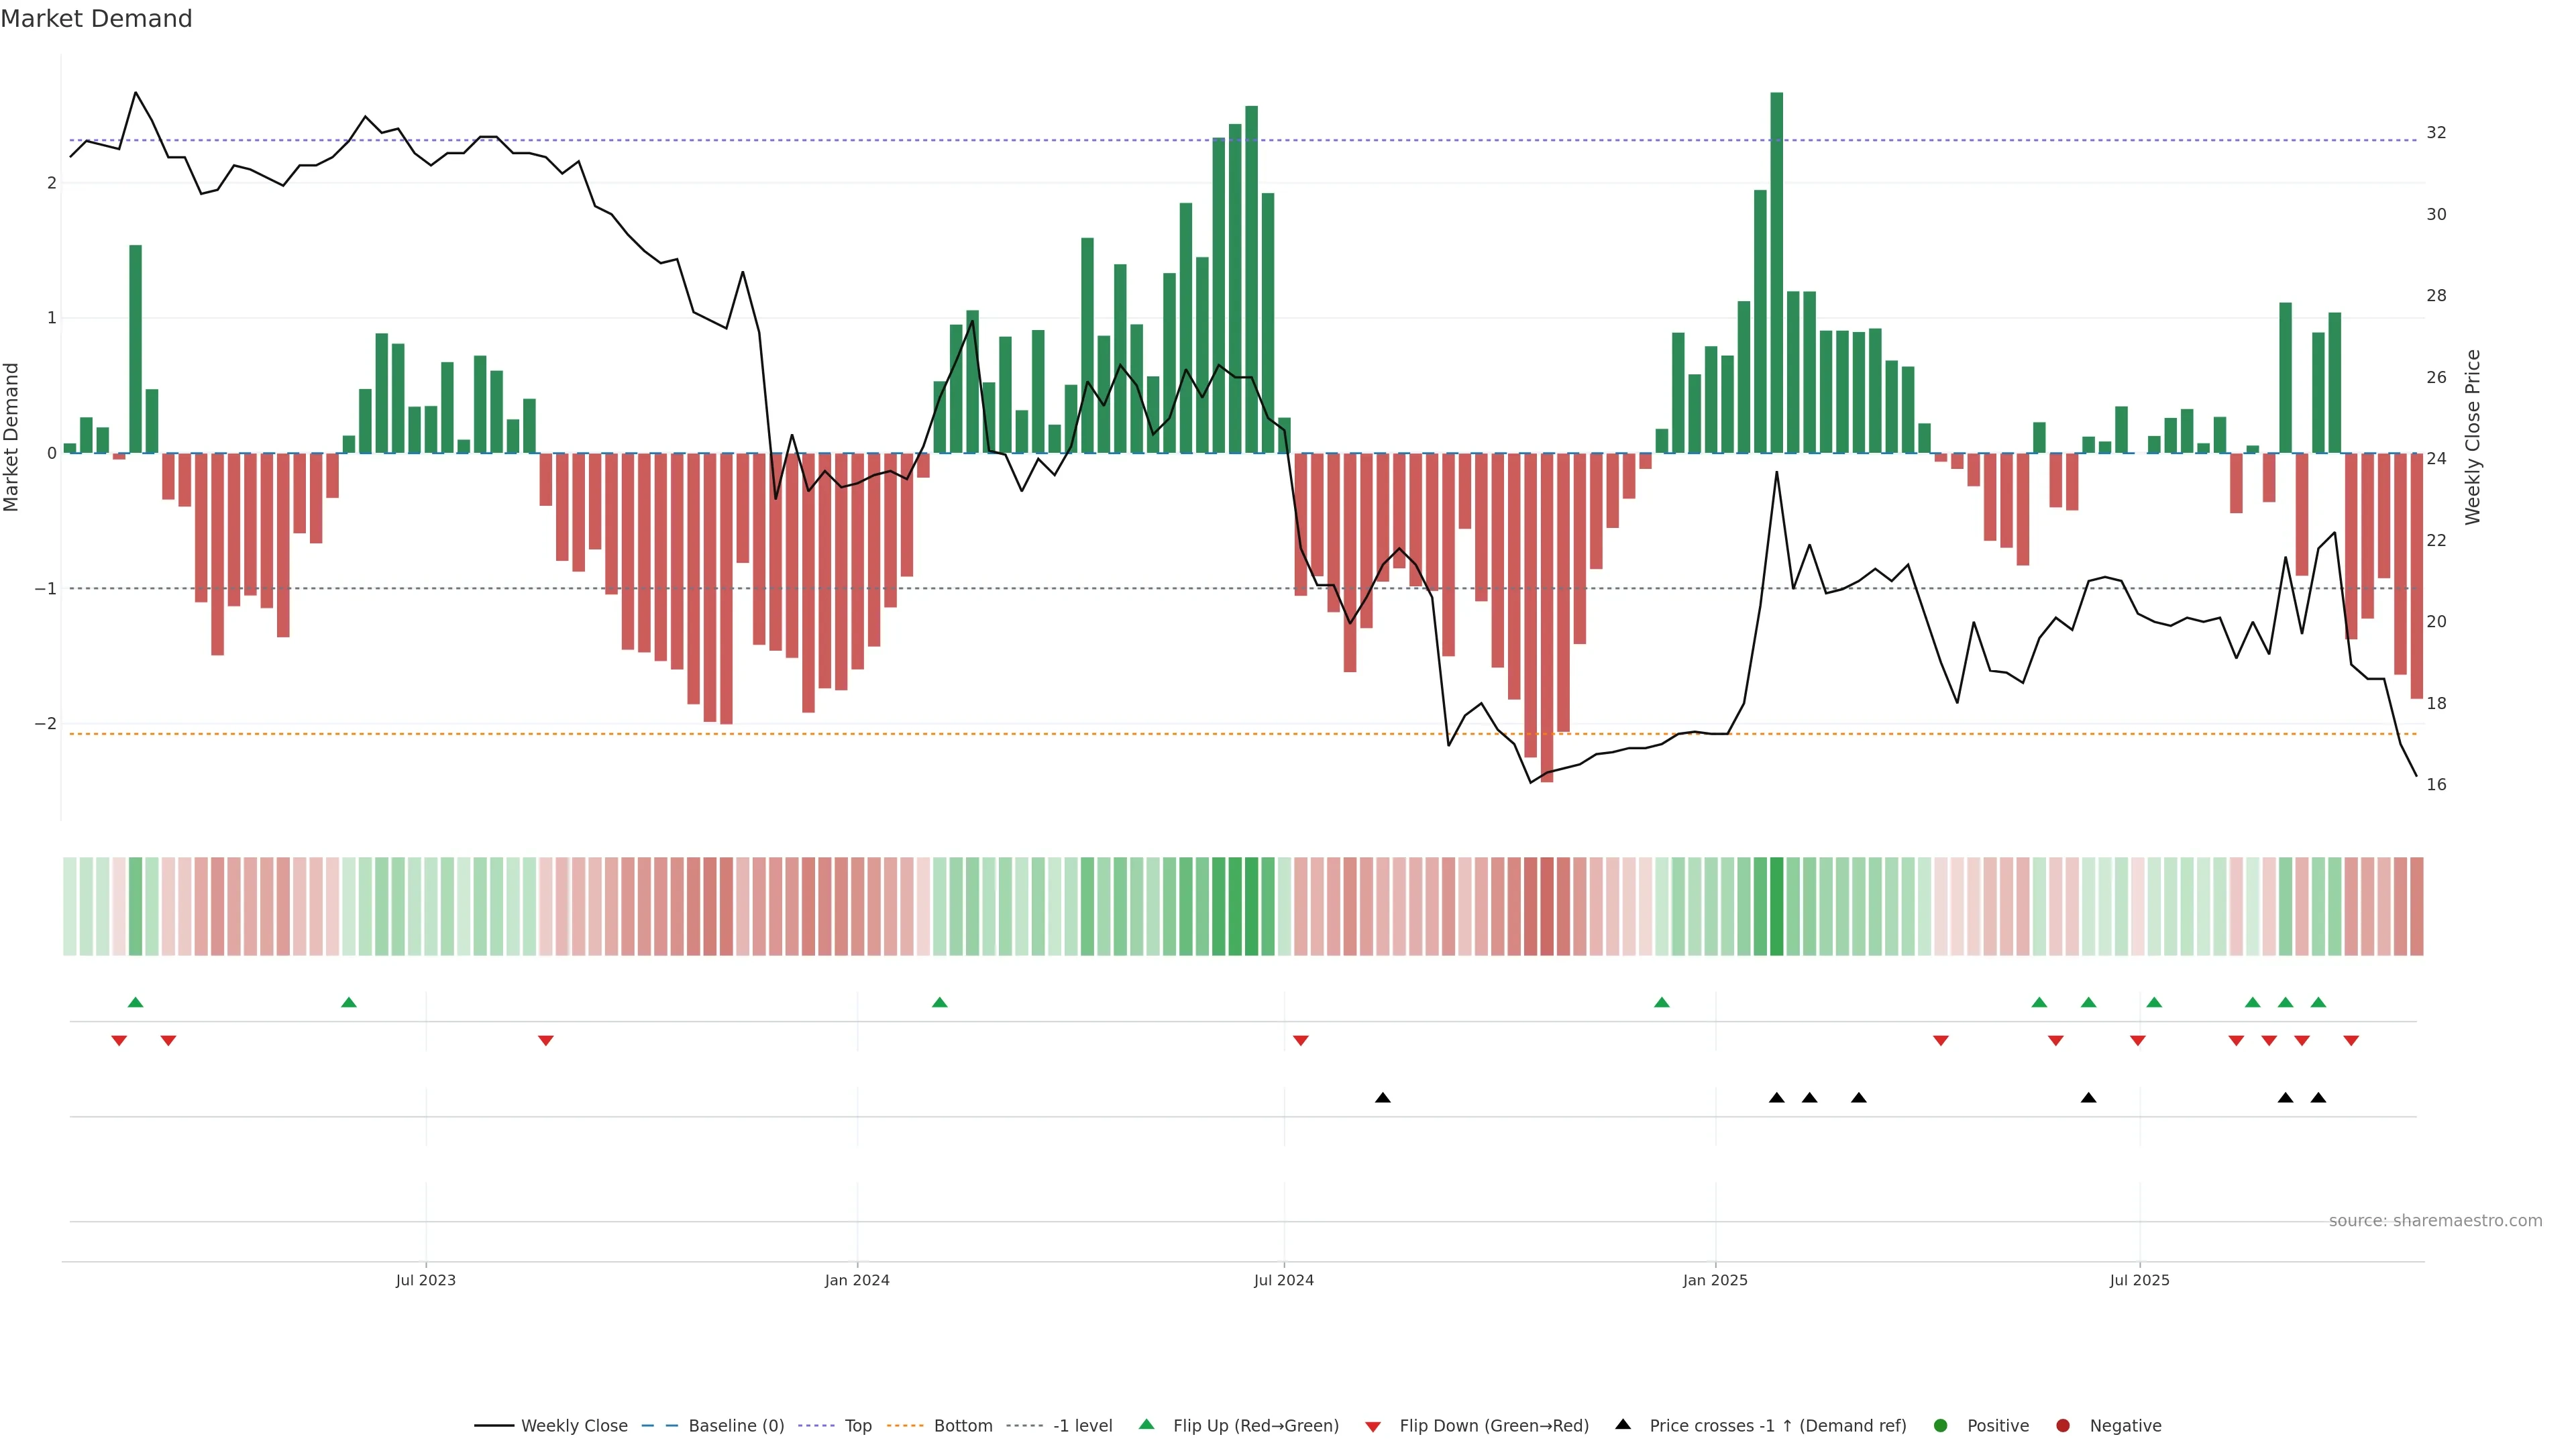Click the leftmost black price-cross triangle marker
Image resolution: width=2576 pixels, height=1449 pixels.
[1382, 1098]
